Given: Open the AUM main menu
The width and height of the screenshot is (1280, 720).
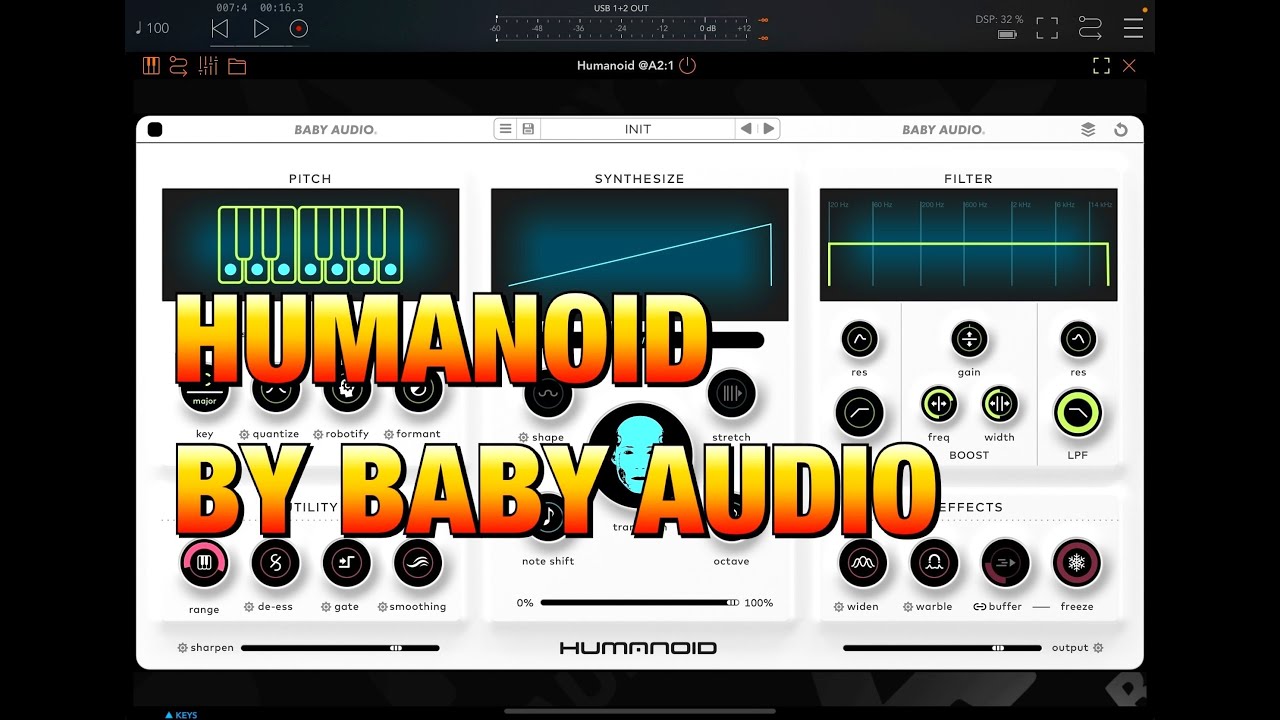Looking at the screenshot, I should pyautogui.click(x=1134, y=28).
